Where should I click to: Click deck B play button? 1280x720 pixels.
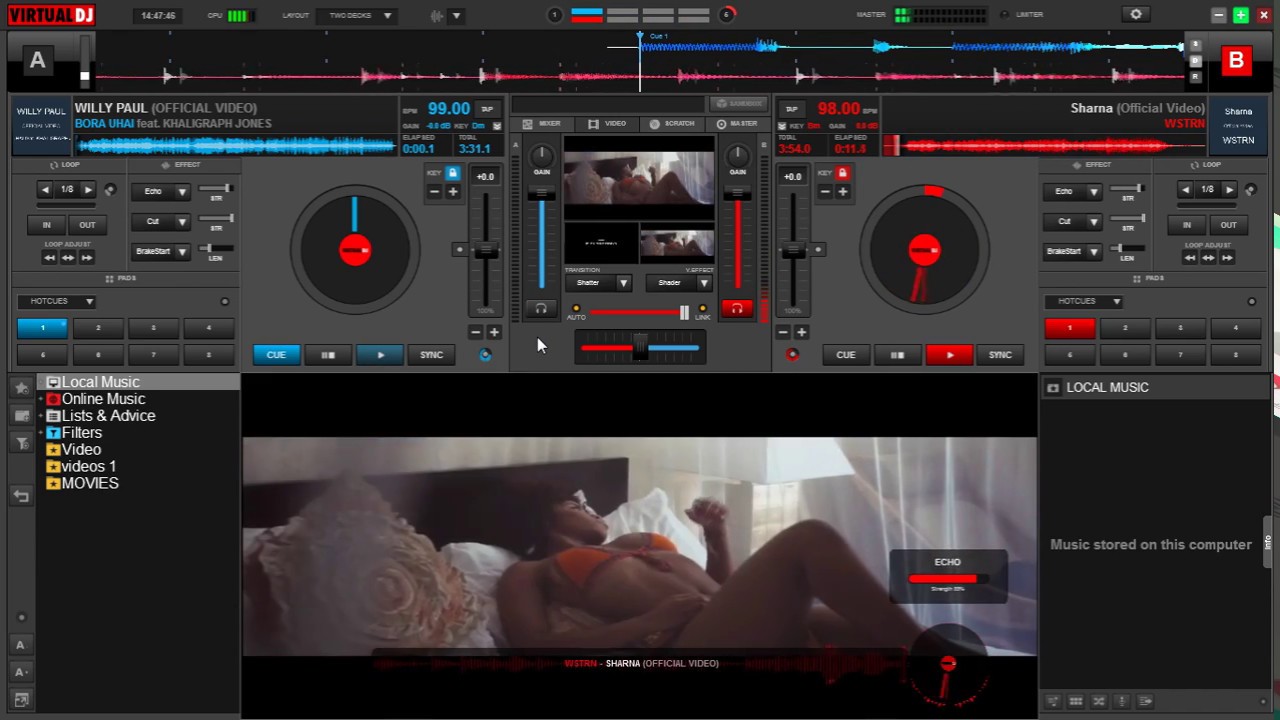pyautogui.click(x=949, y=354)
